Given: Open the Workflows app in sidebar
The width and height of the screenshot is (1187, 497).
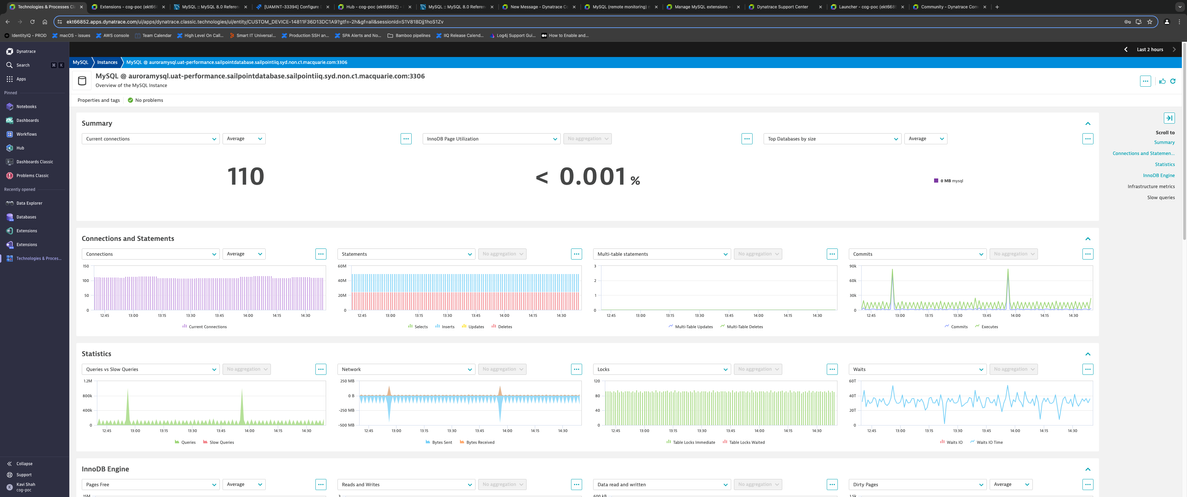Looking at the screenshot, I should [x=26, y=134].
